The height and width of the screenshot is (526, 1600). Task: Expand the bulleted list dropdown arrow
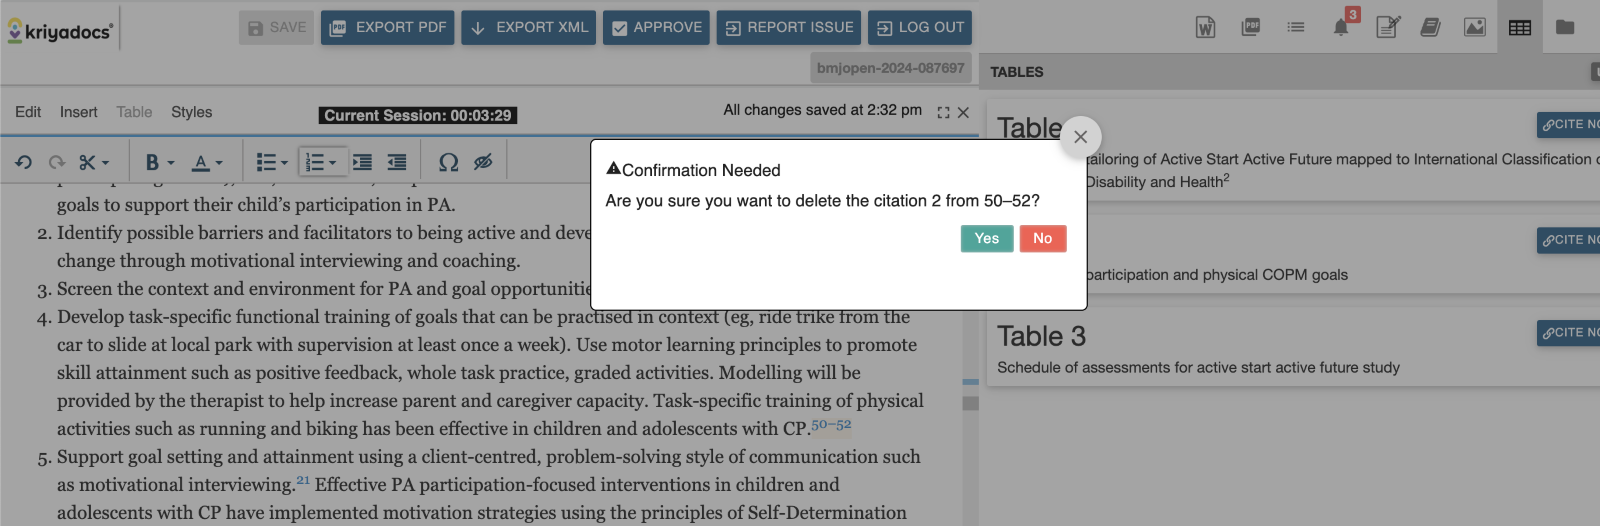point(284,163)
